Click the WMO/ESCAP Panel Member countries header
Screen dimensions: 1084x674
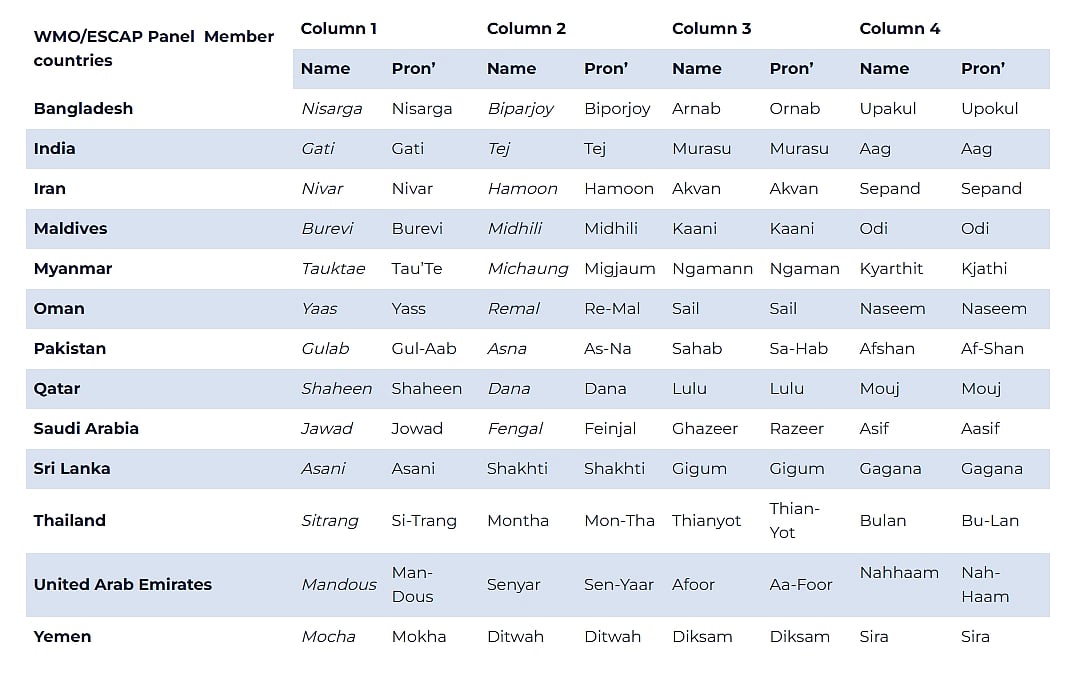coord(154,48)
